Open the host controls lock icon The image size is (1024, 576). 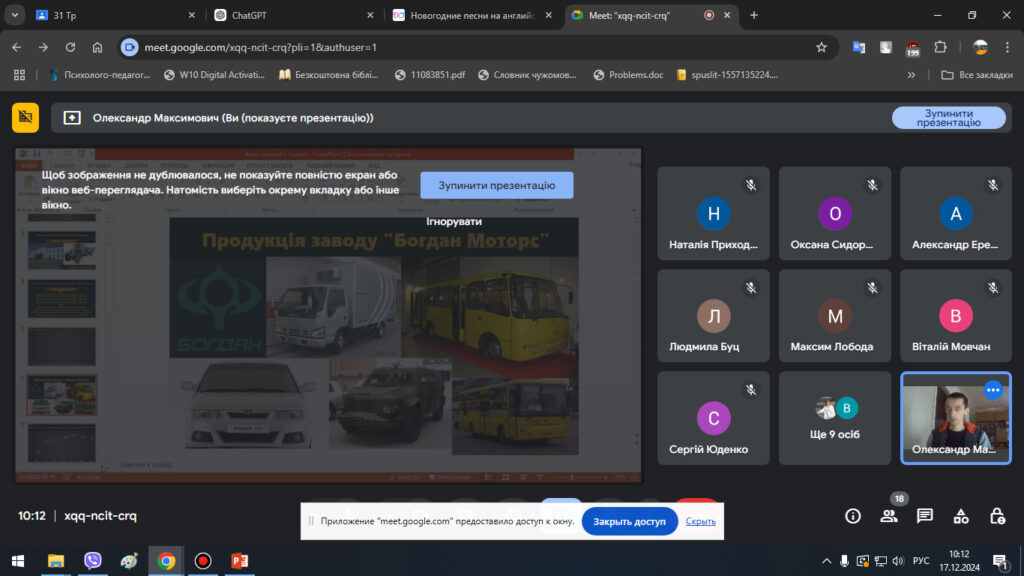point(997,516)
